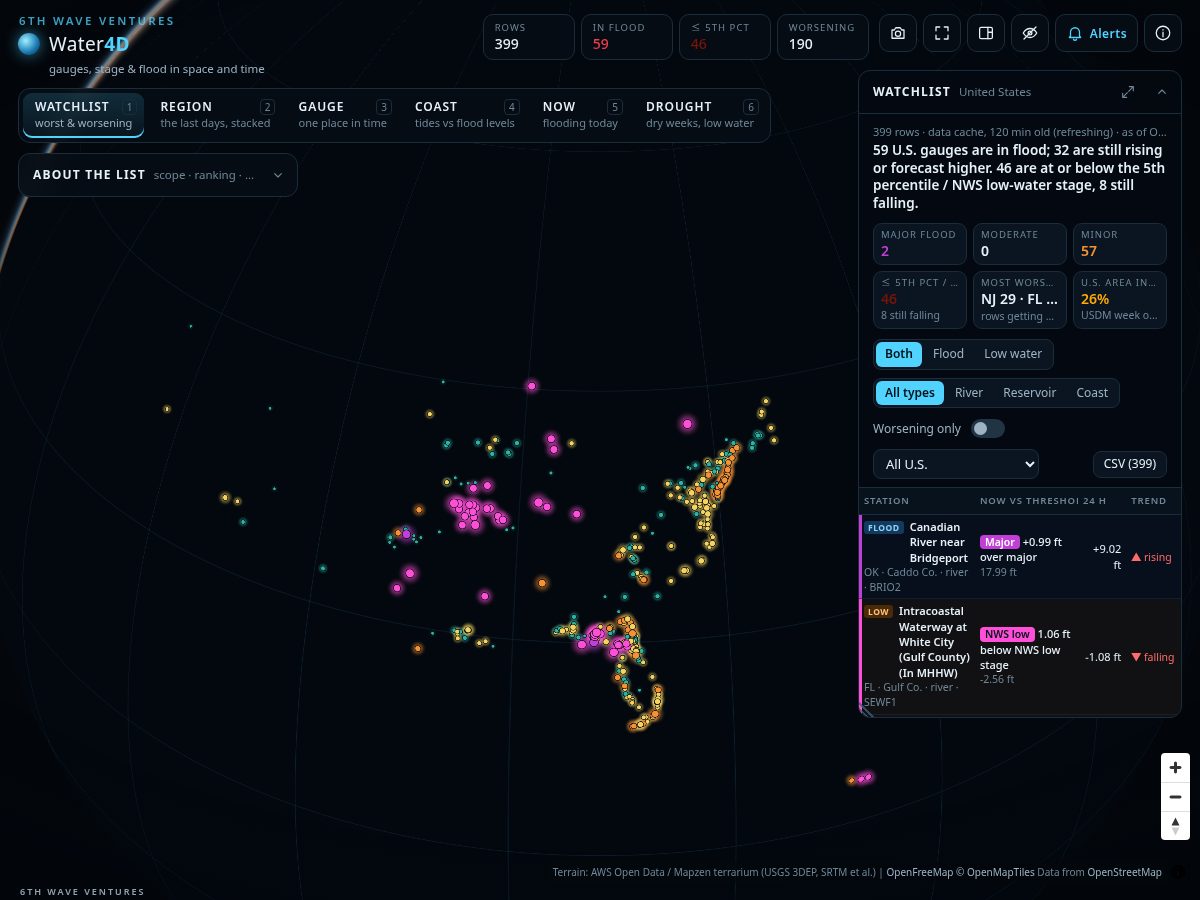Expand the About the List section
The image size is (1200, 900).
coord(158,175)
